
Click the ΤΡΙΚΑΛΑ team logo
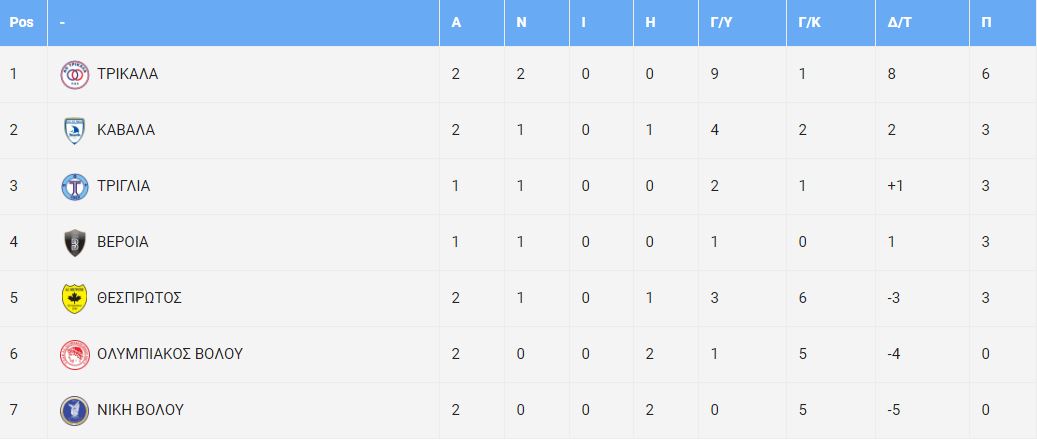tap(74, 75)
